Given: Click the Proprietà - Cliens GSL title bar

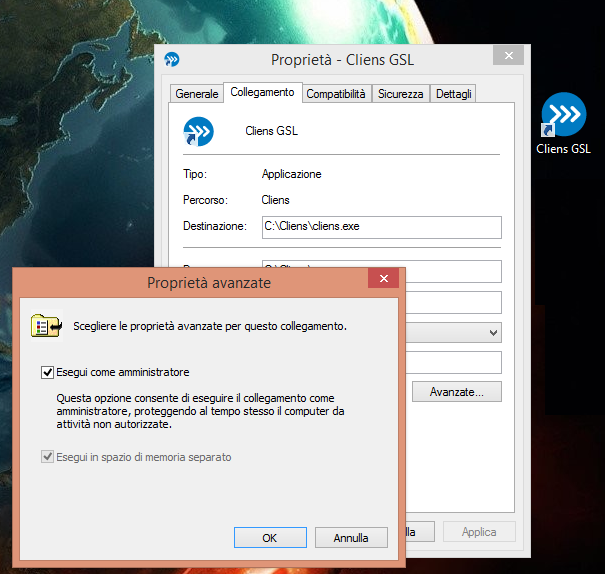Looking at the screenshot, I should click(x=342, y=60).
